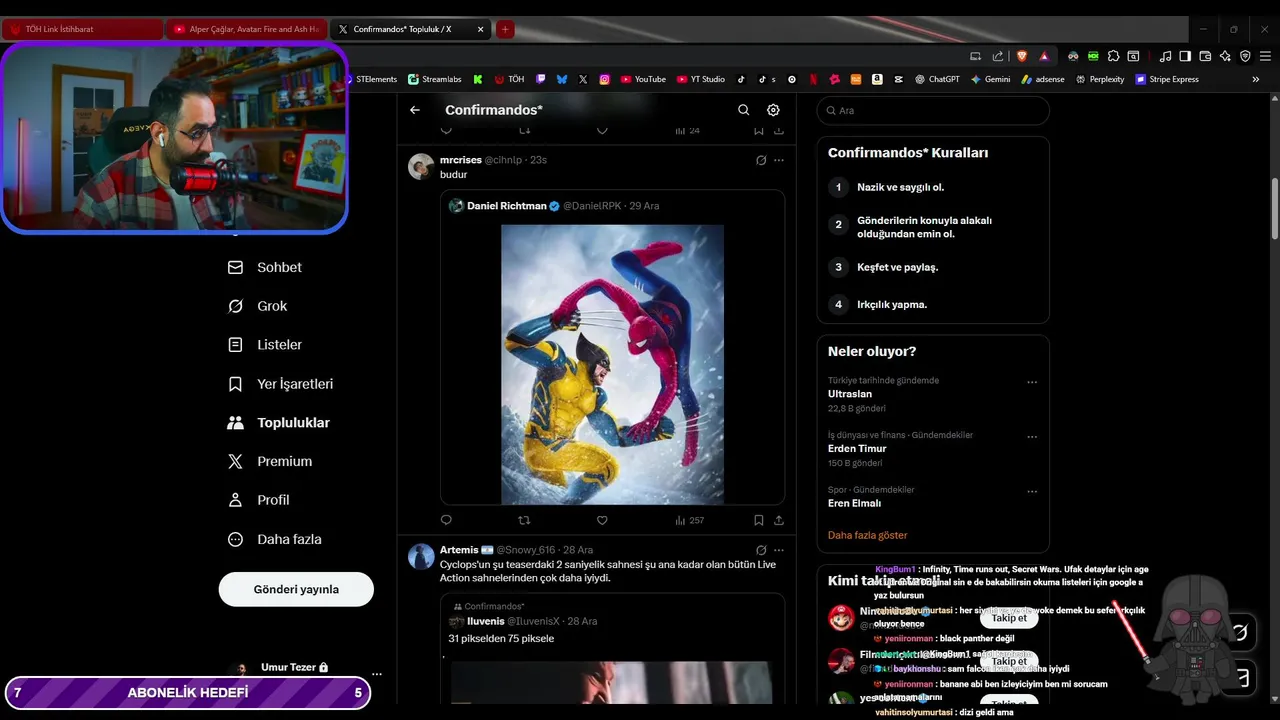1280x720 pixels.
Task: Open the Netflix bookmark icon
Action: coord(813,79)
